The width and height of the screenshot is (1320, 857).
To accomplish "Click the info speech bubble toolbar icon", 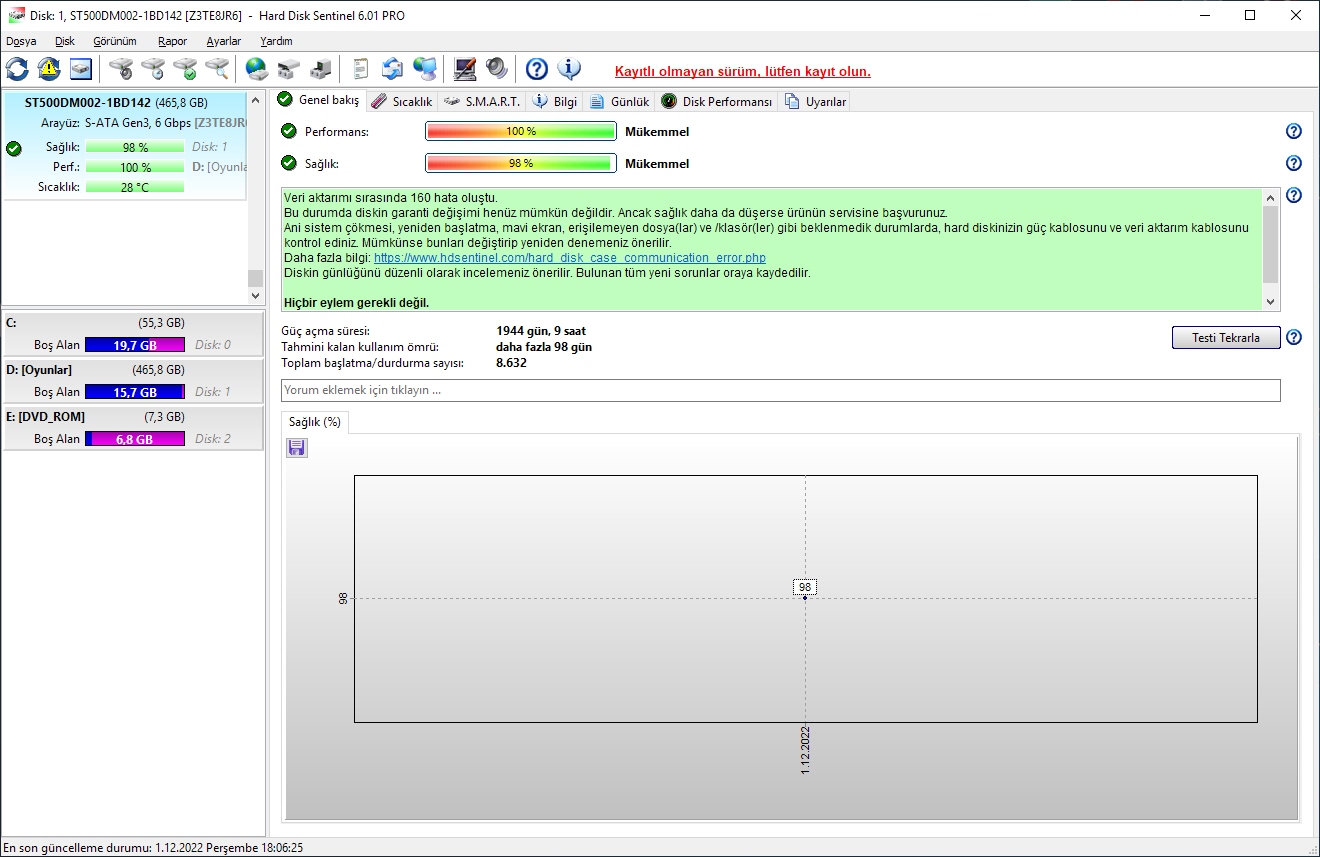I will coord(569,69).
